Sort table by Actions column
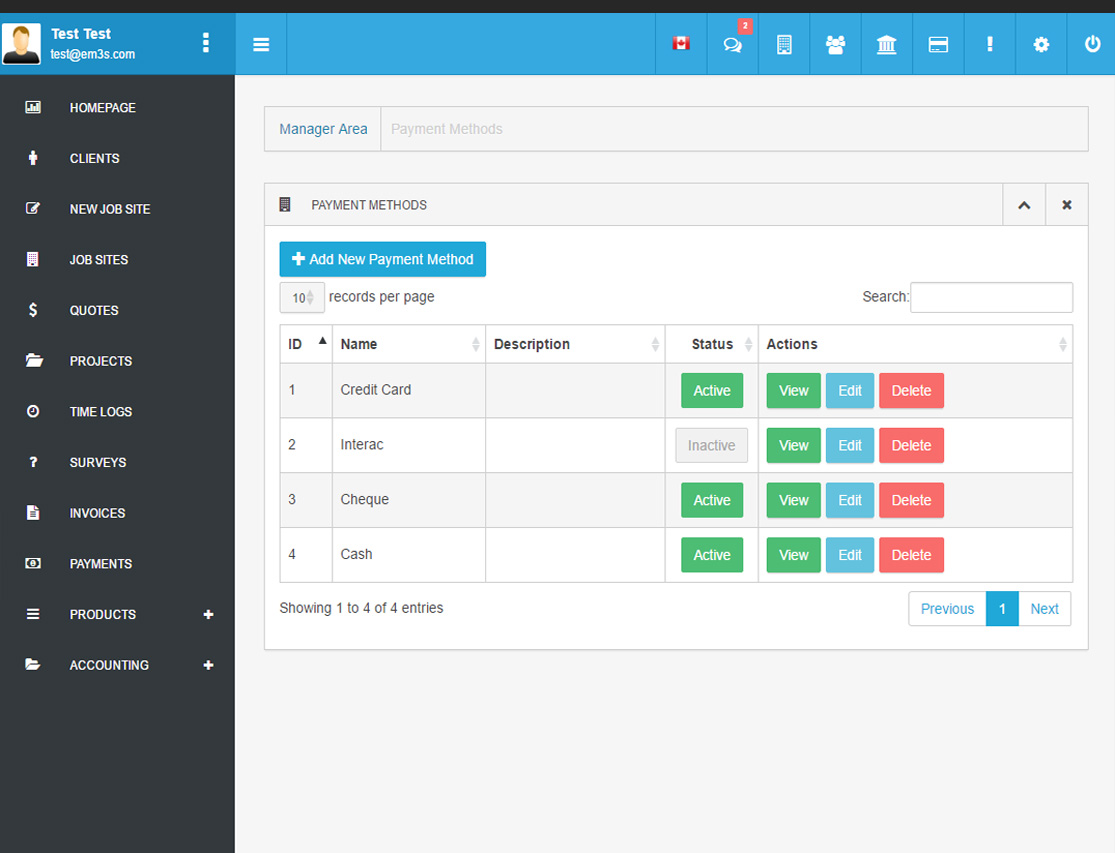 pyautogui.click(x=915, y=344)
